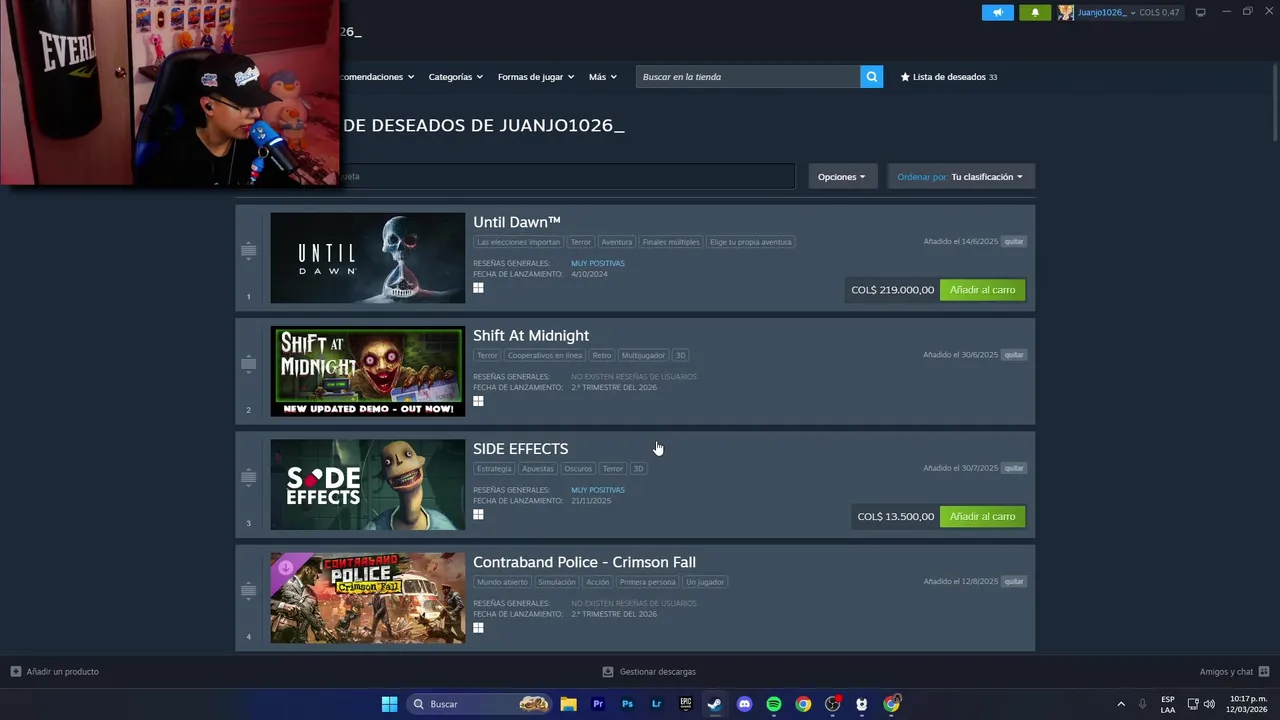Click ESP LAA language indicator
Viewport: 1280px width, 720px height.
[1168, 704]
